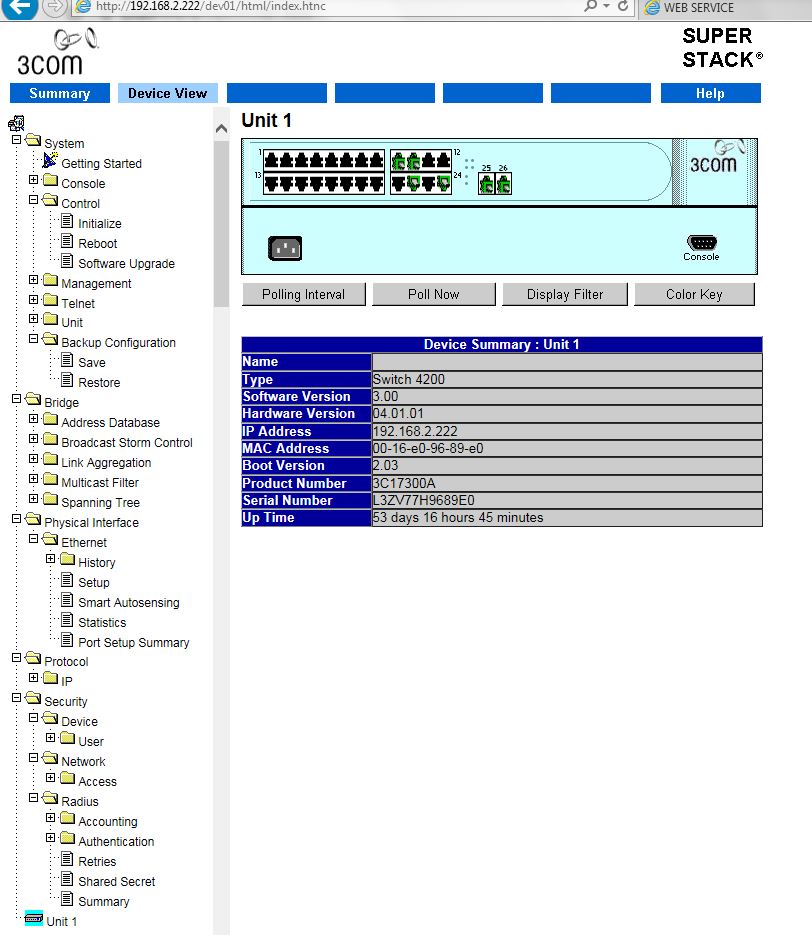Expand the Console tree node

click(x=33, y=179)
